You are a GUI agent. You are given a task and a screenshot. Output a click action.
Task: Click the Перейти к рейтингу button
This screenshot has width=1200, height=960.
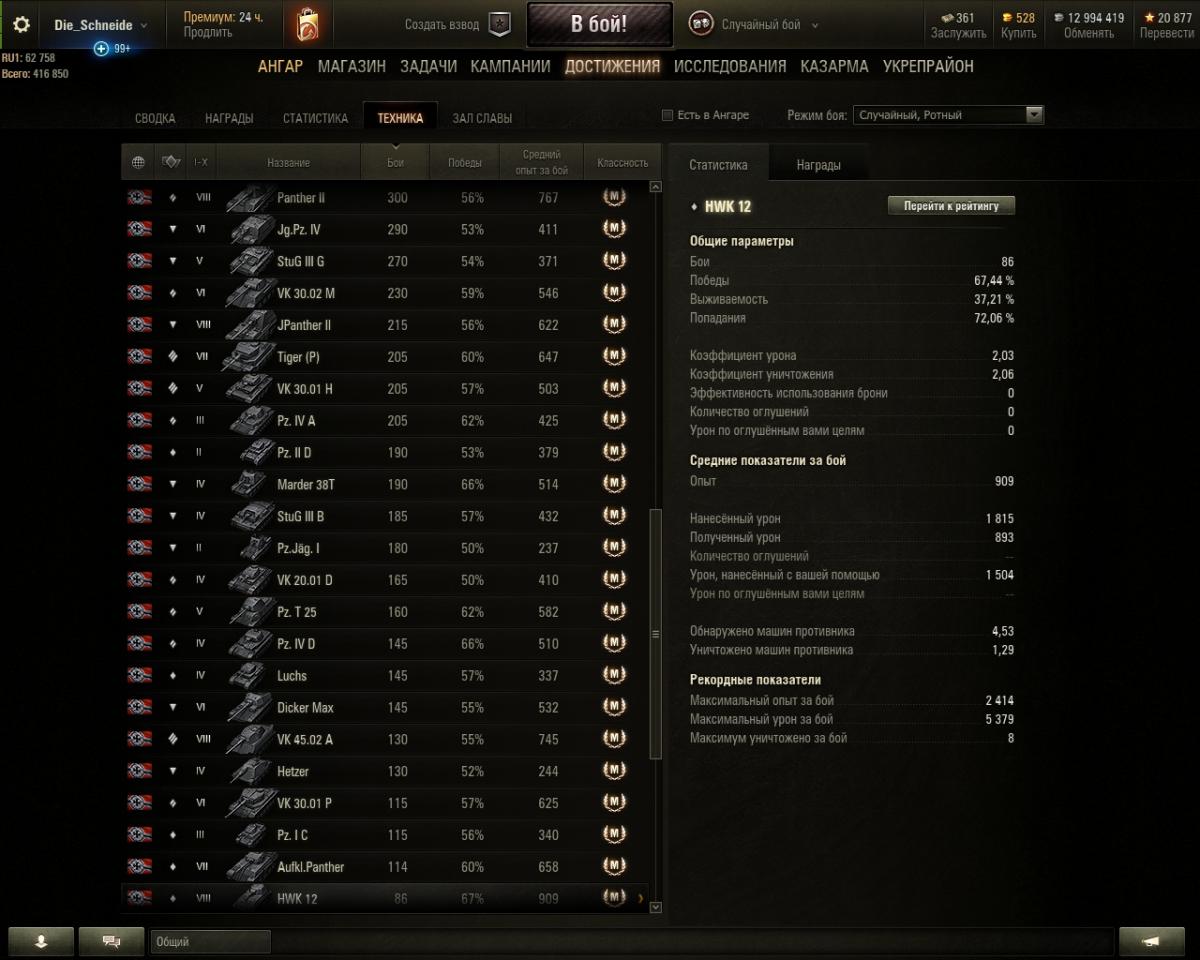tap(951, 206)
